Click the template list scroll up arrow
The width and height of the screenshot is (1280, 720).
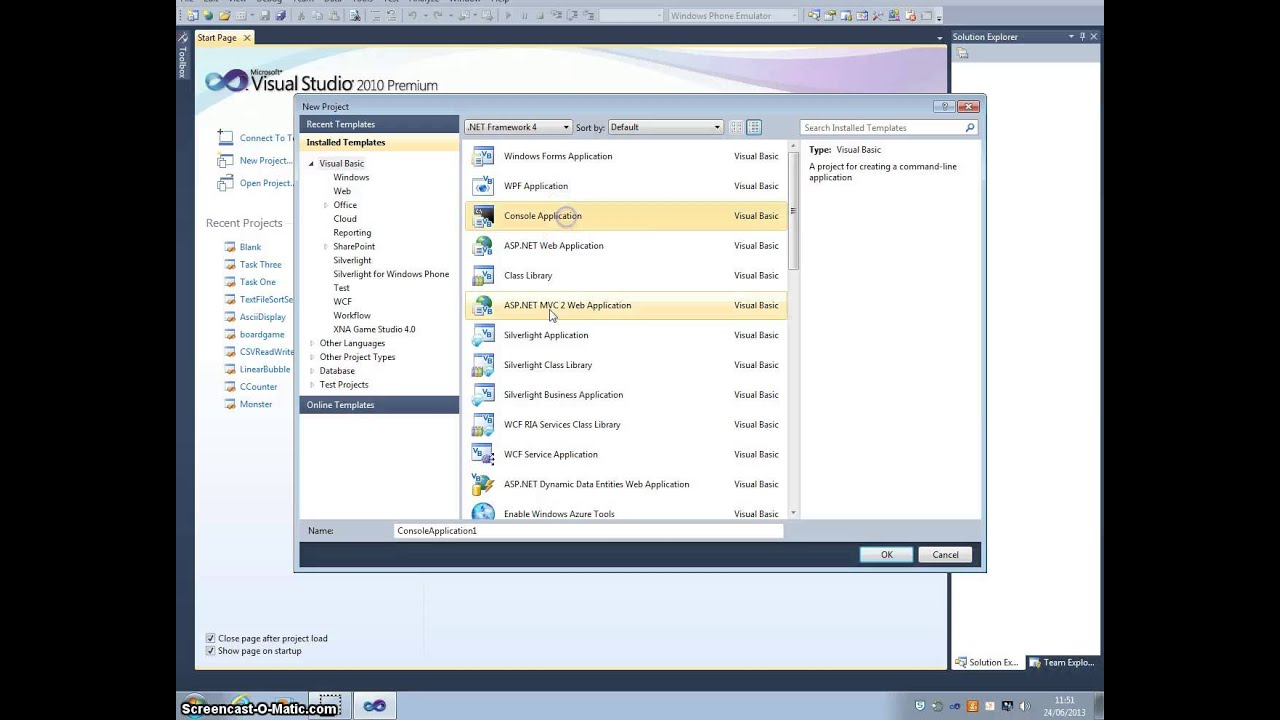click(793, 147)
